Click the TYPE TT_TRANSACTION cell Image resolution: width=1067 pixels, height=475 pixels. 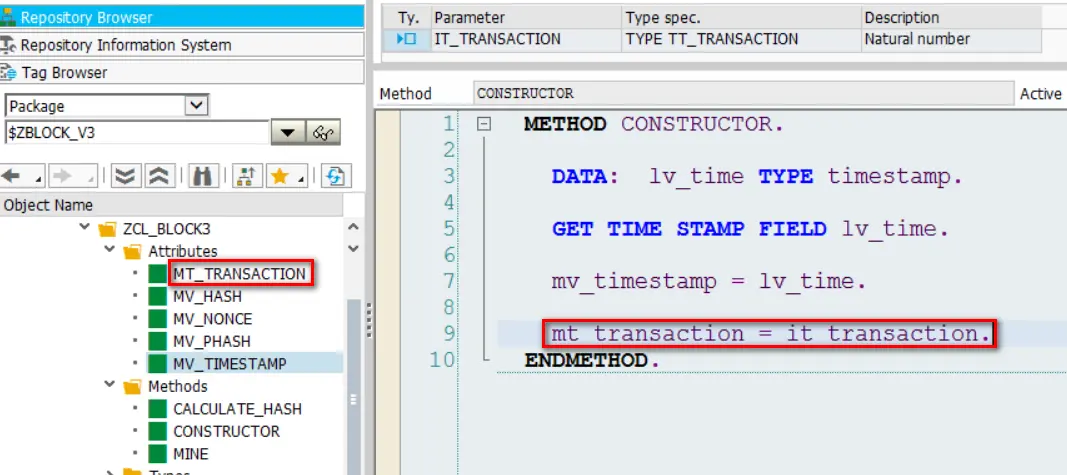click(x=741, y=39)
